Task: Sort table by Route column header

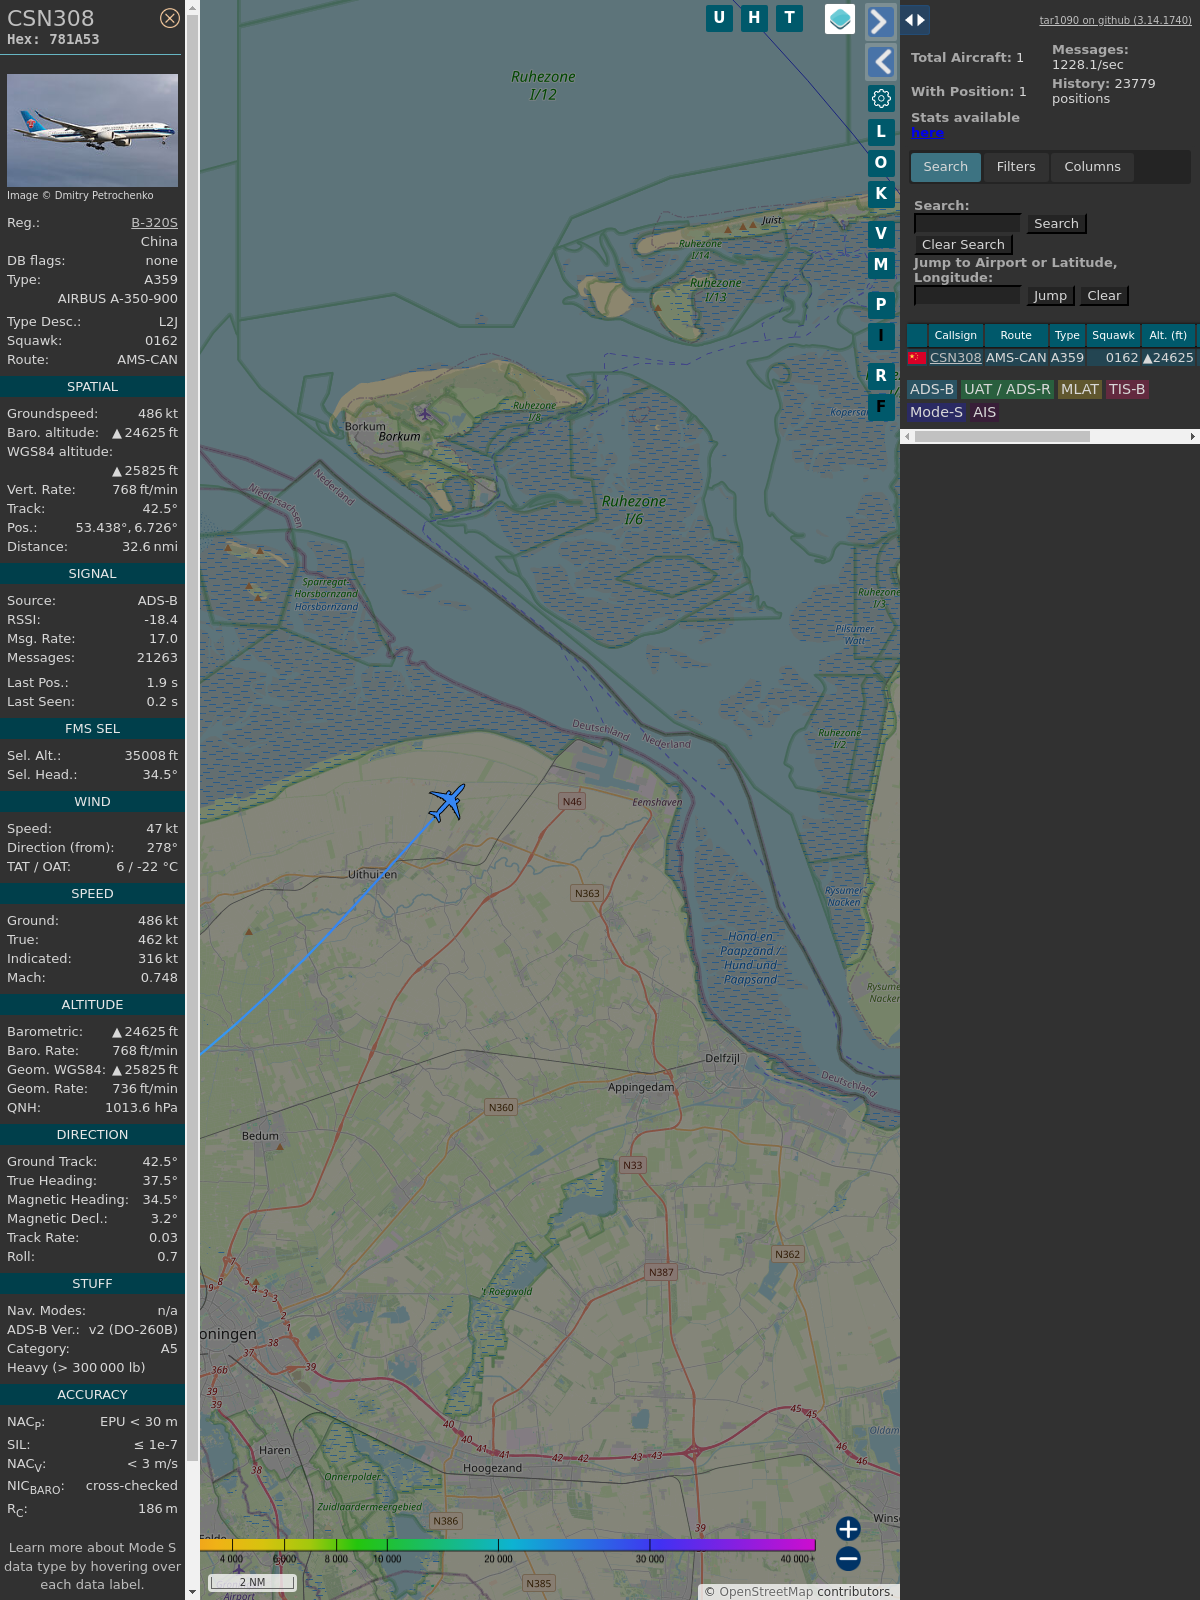Action: pyautogui.click(x=1016, y=336)
